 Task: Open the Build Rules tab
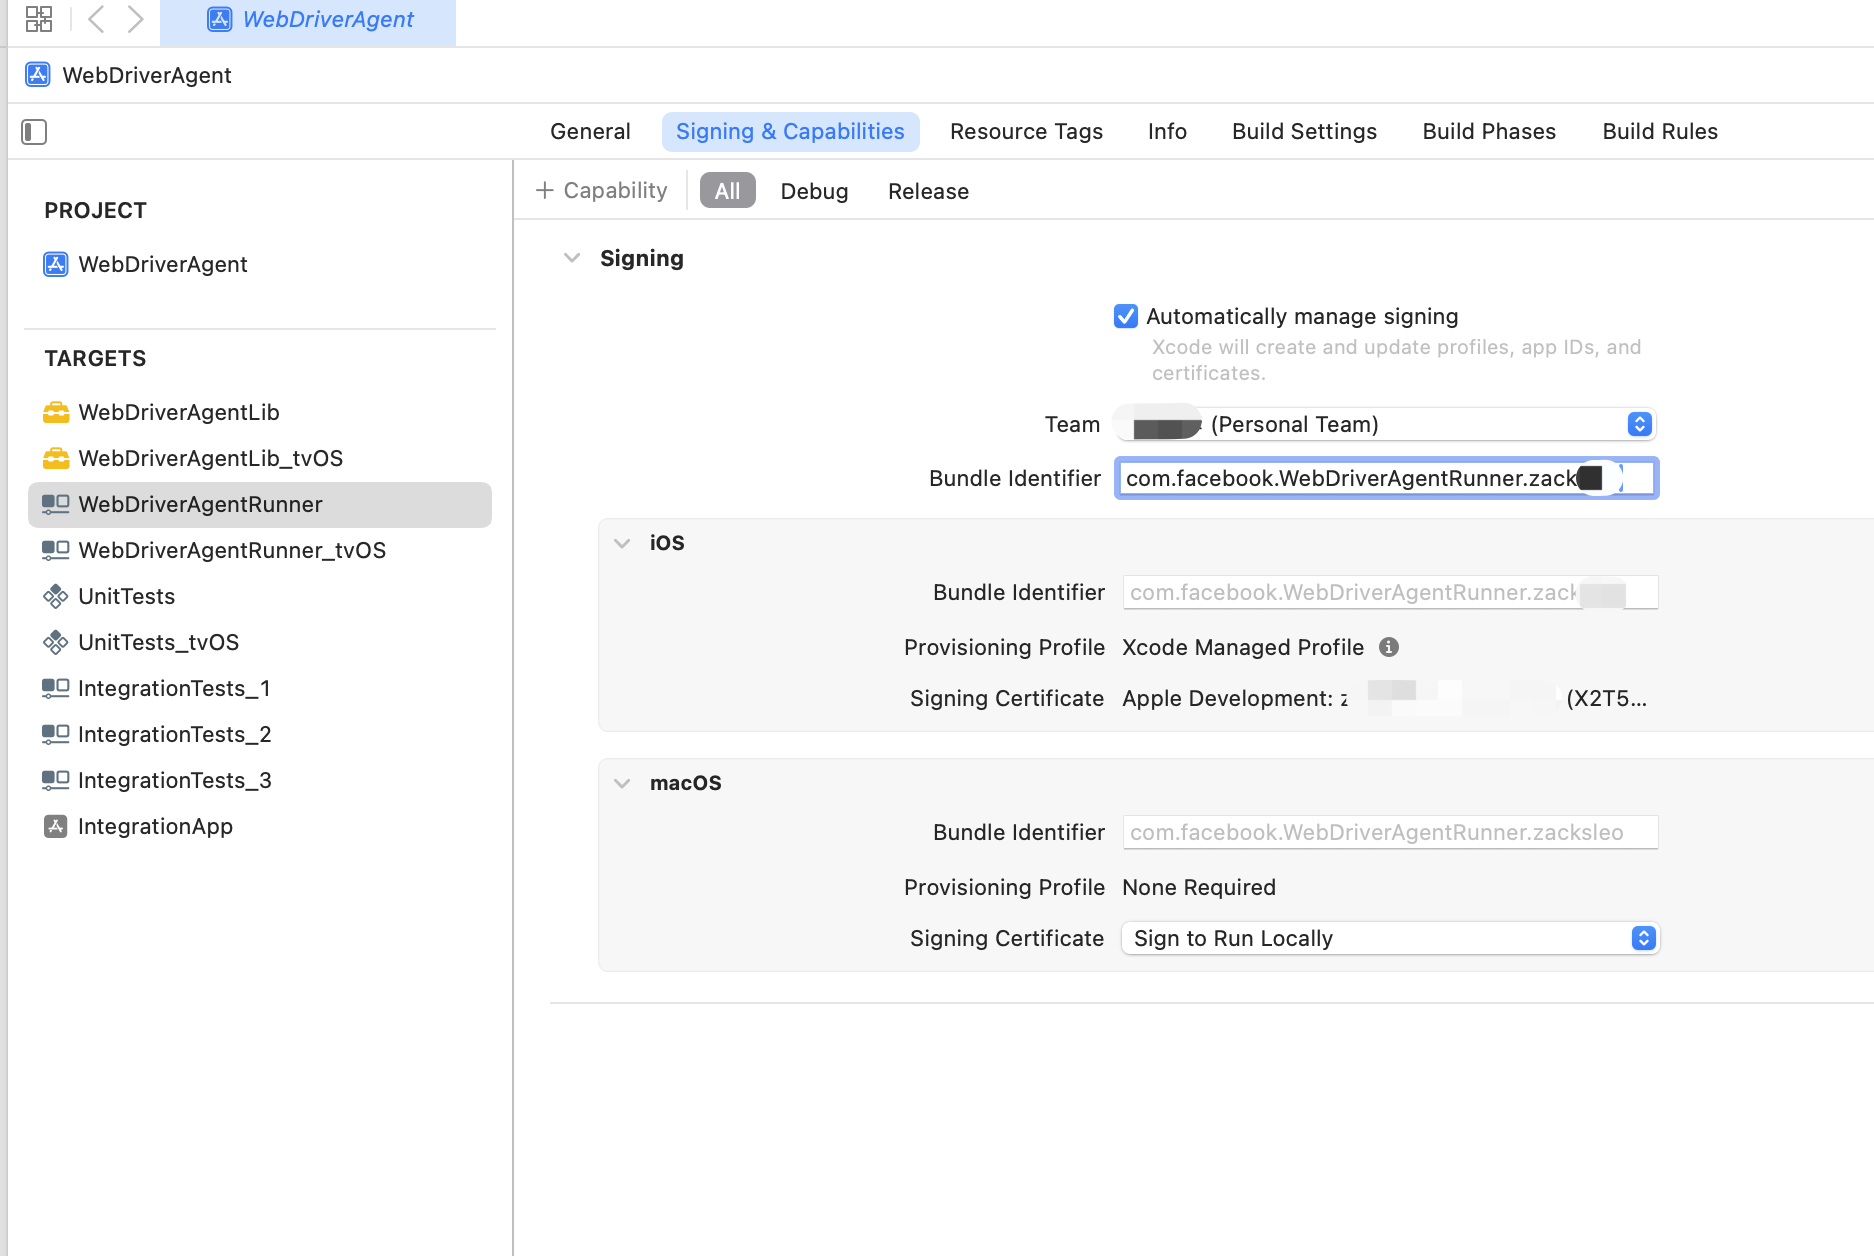(1660, 131)
